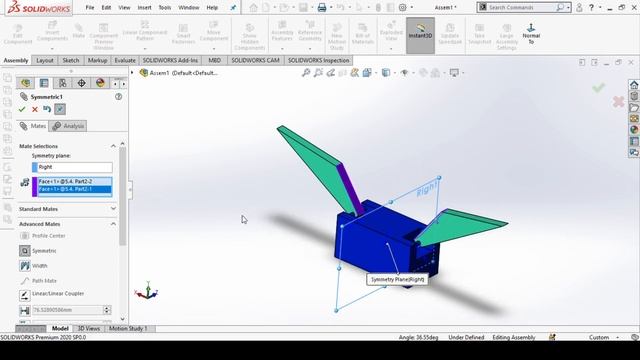Click the Zoom to Fit view icon
640x360 pixels.
[x=306, y=73]
